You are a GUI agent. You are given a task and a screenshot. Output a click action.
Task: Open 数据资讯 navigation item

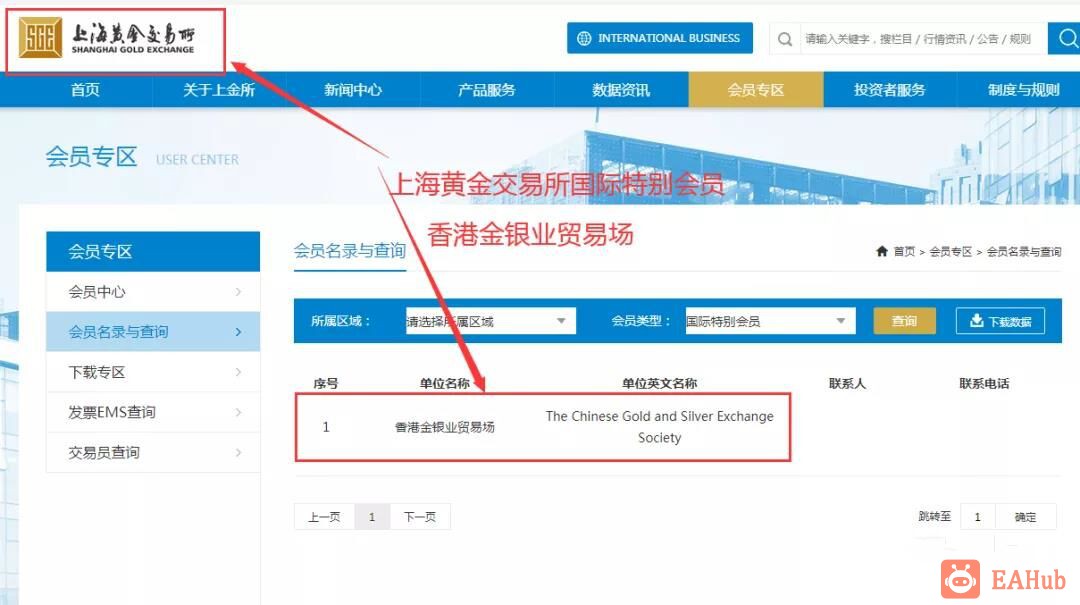(x=621, y=90)
